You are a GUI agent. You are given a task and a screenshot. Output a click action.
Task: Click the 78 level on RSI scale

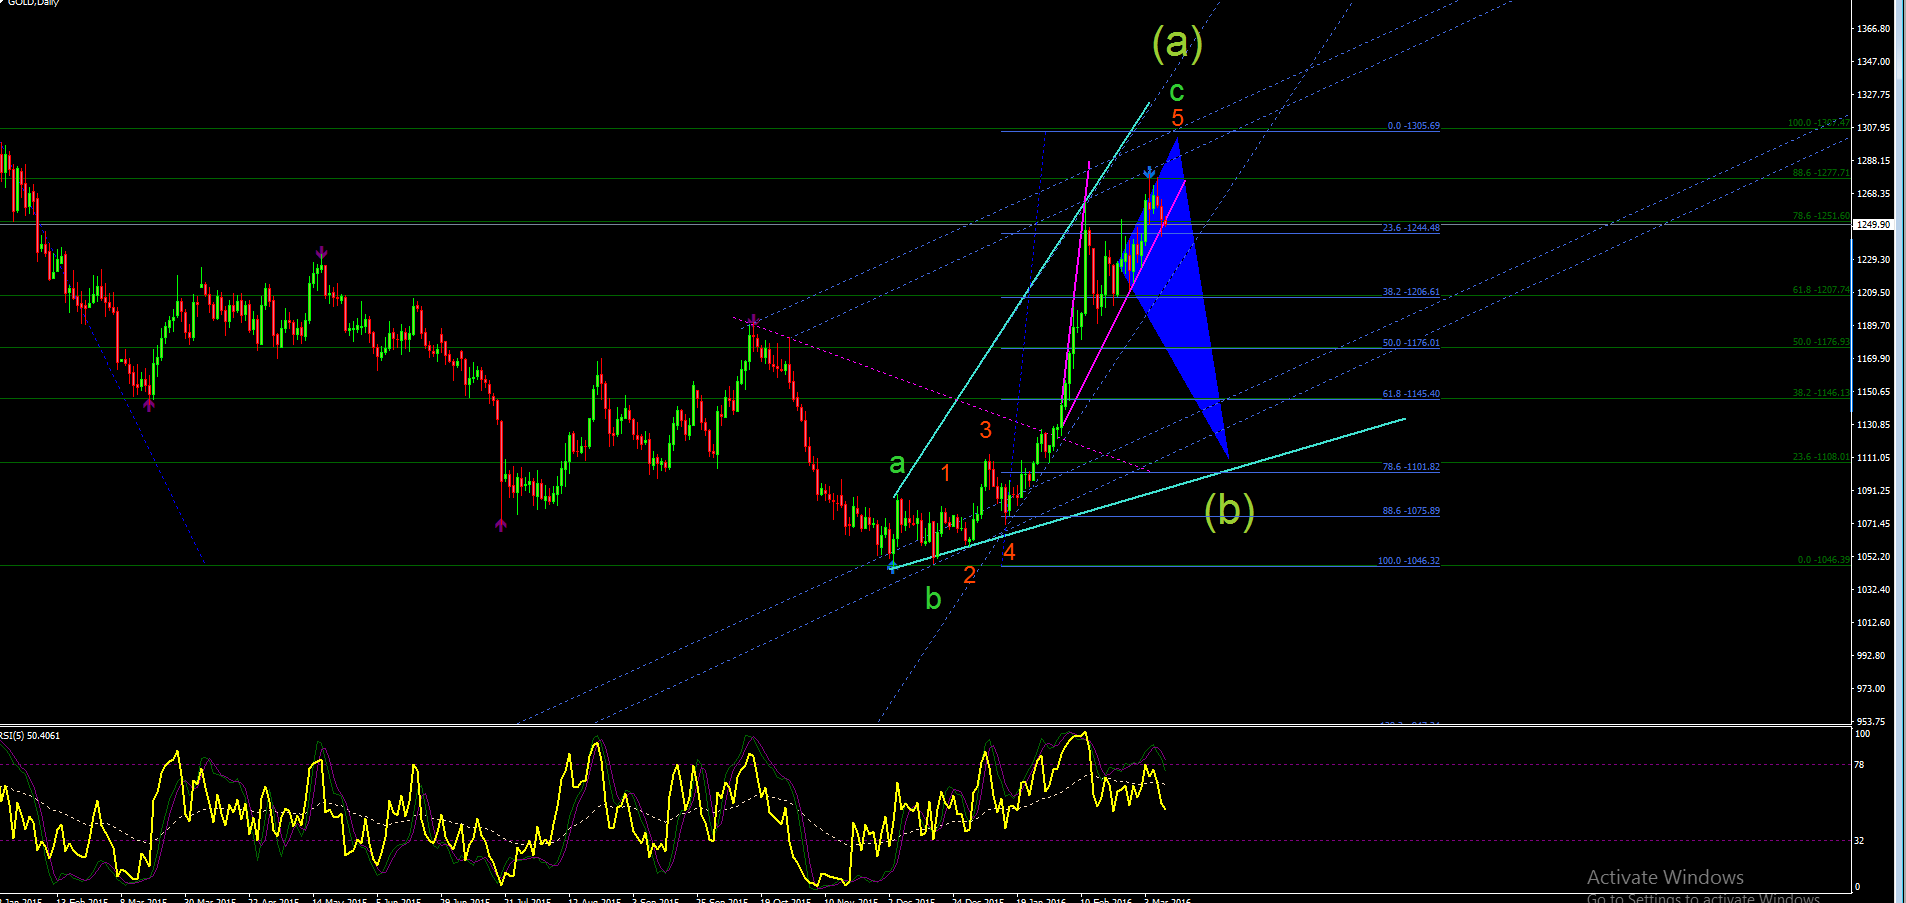click(x=1859, y=765)
